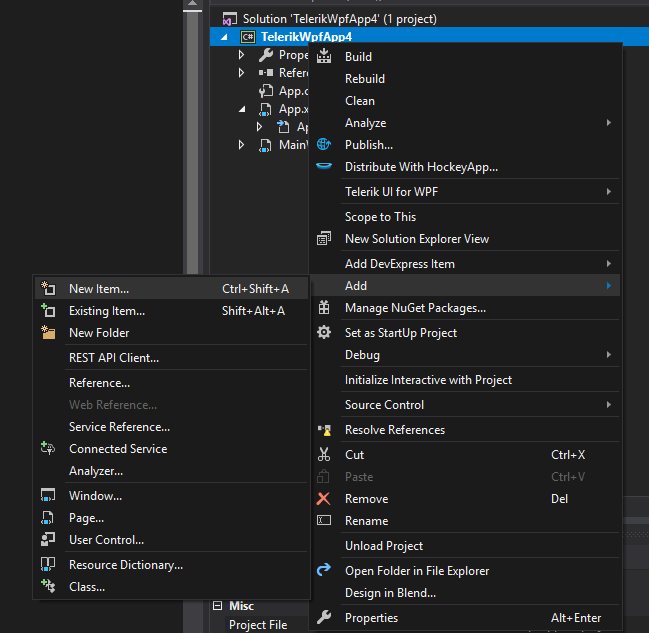This screenshot has width=649, height=633.
Task: Open the Telerik UI for WPF submenu arrow
Action: (x=608, y=192)
